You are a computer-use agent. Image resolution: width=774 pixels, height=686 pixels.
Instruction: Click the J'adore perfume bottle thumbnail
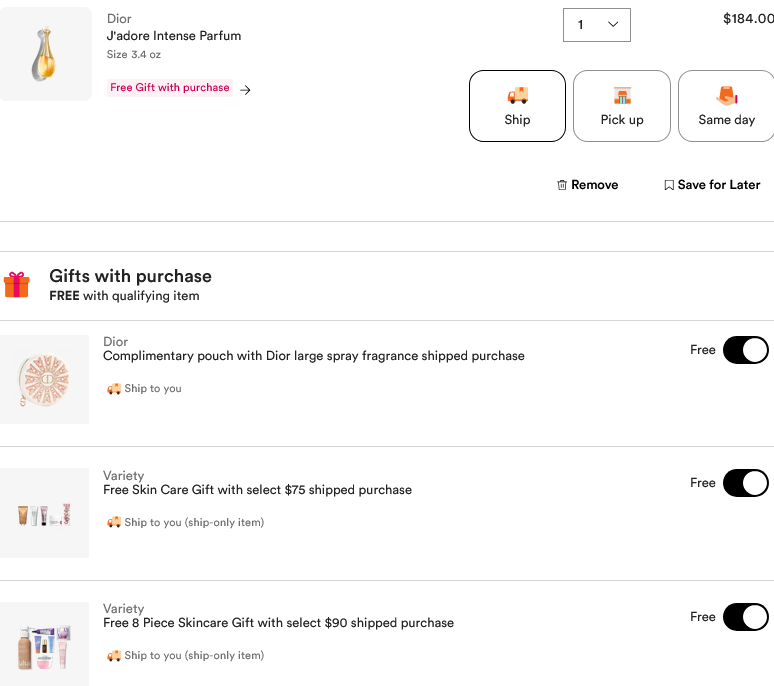point(46,54)
